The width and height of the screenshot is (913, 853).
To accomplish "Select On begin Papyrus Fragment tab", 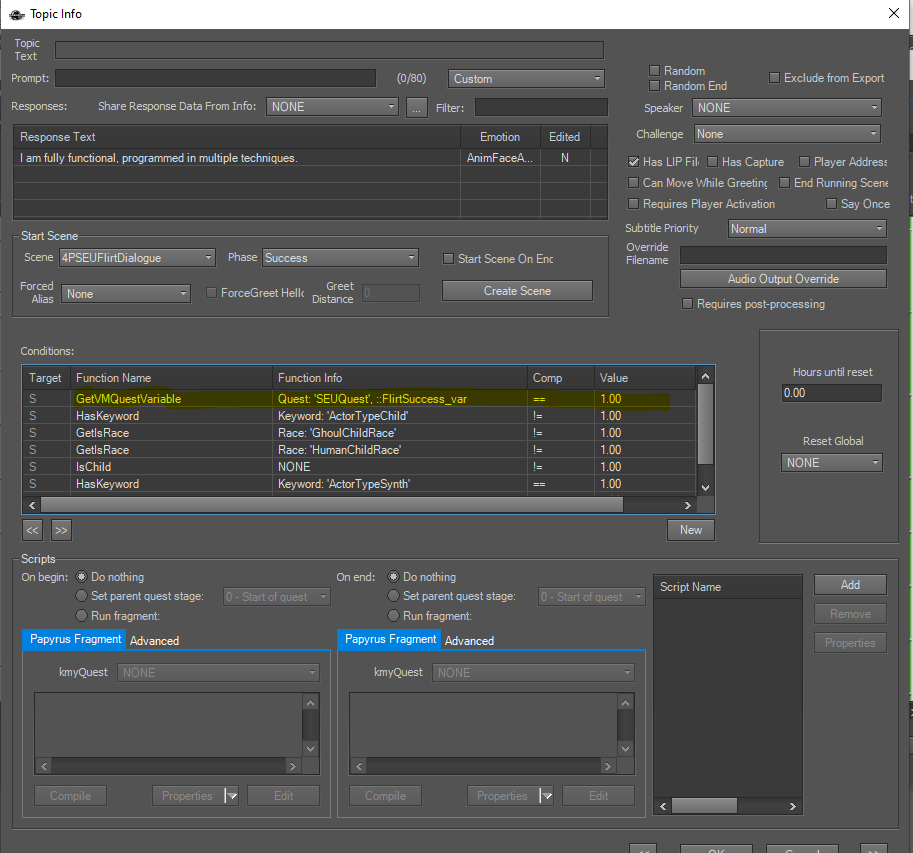I will 75,639.
